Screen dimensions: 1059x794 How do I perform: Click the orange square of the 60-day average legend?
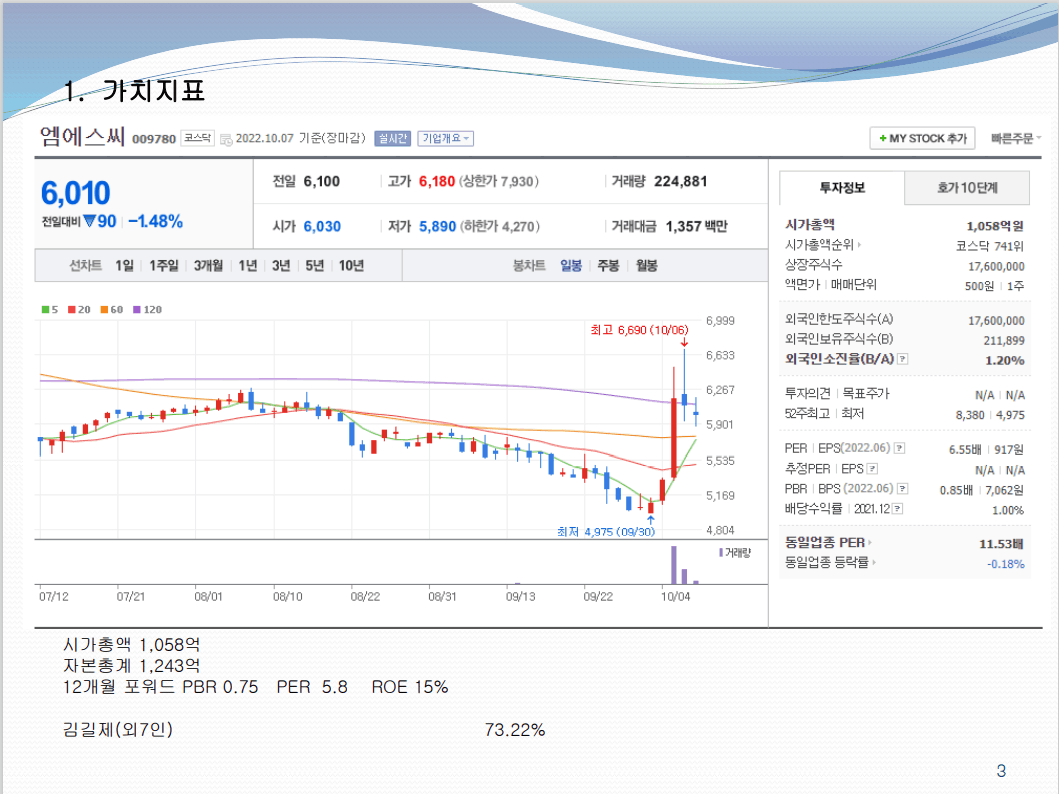tap(104, 310)
